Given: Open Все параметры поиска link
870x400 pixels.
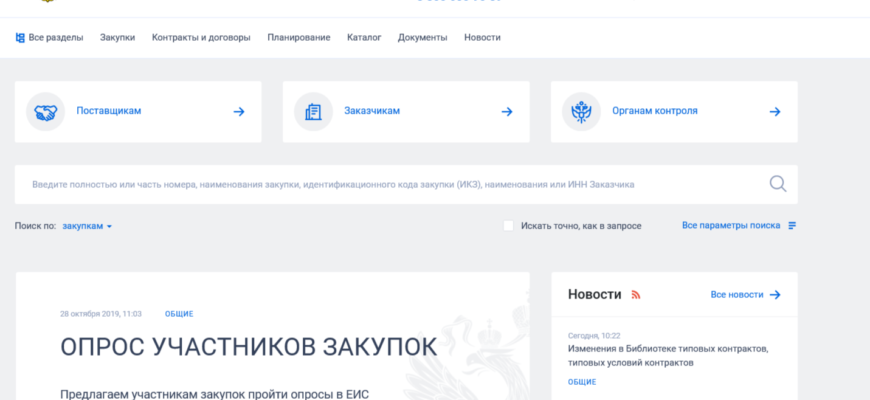Looking at the screenshot, I should pyautogui.click(x=731, y=225).
